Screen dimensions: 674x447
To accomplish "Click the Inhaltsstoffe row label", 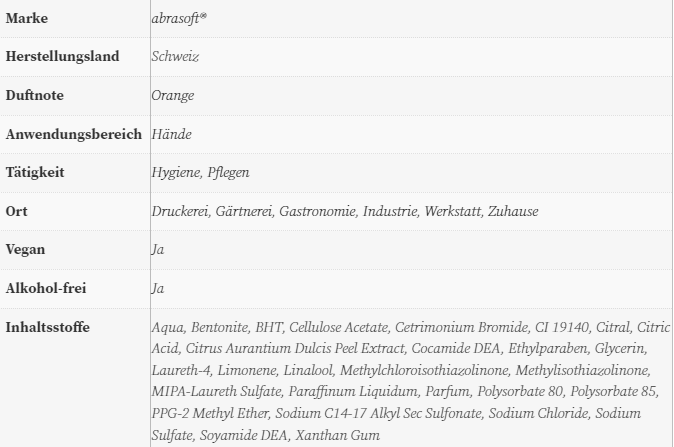I will click(x=46, y=327).
